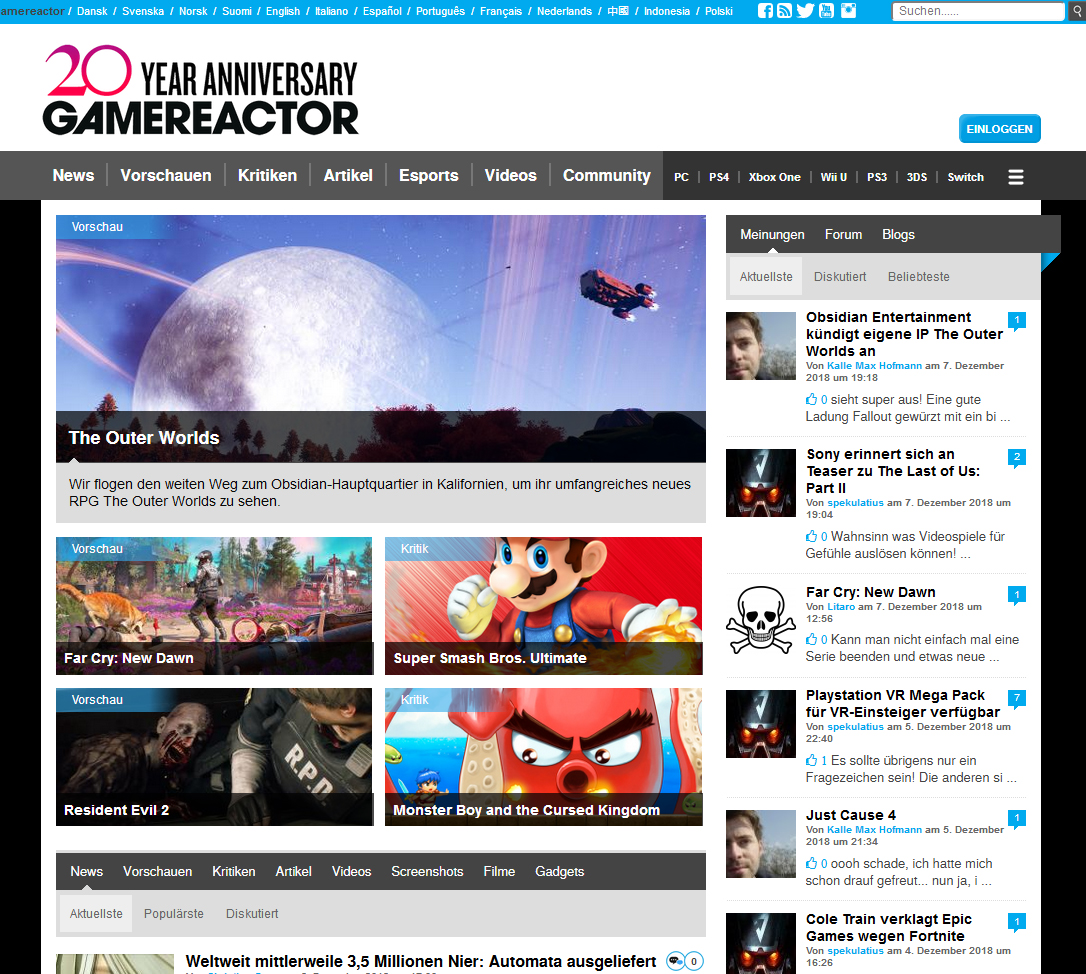The width and height of the screenshot is (1086, 974).
Task: Like the 'Kann man nicht einfach' comment
Action: [x=811, y=639]
